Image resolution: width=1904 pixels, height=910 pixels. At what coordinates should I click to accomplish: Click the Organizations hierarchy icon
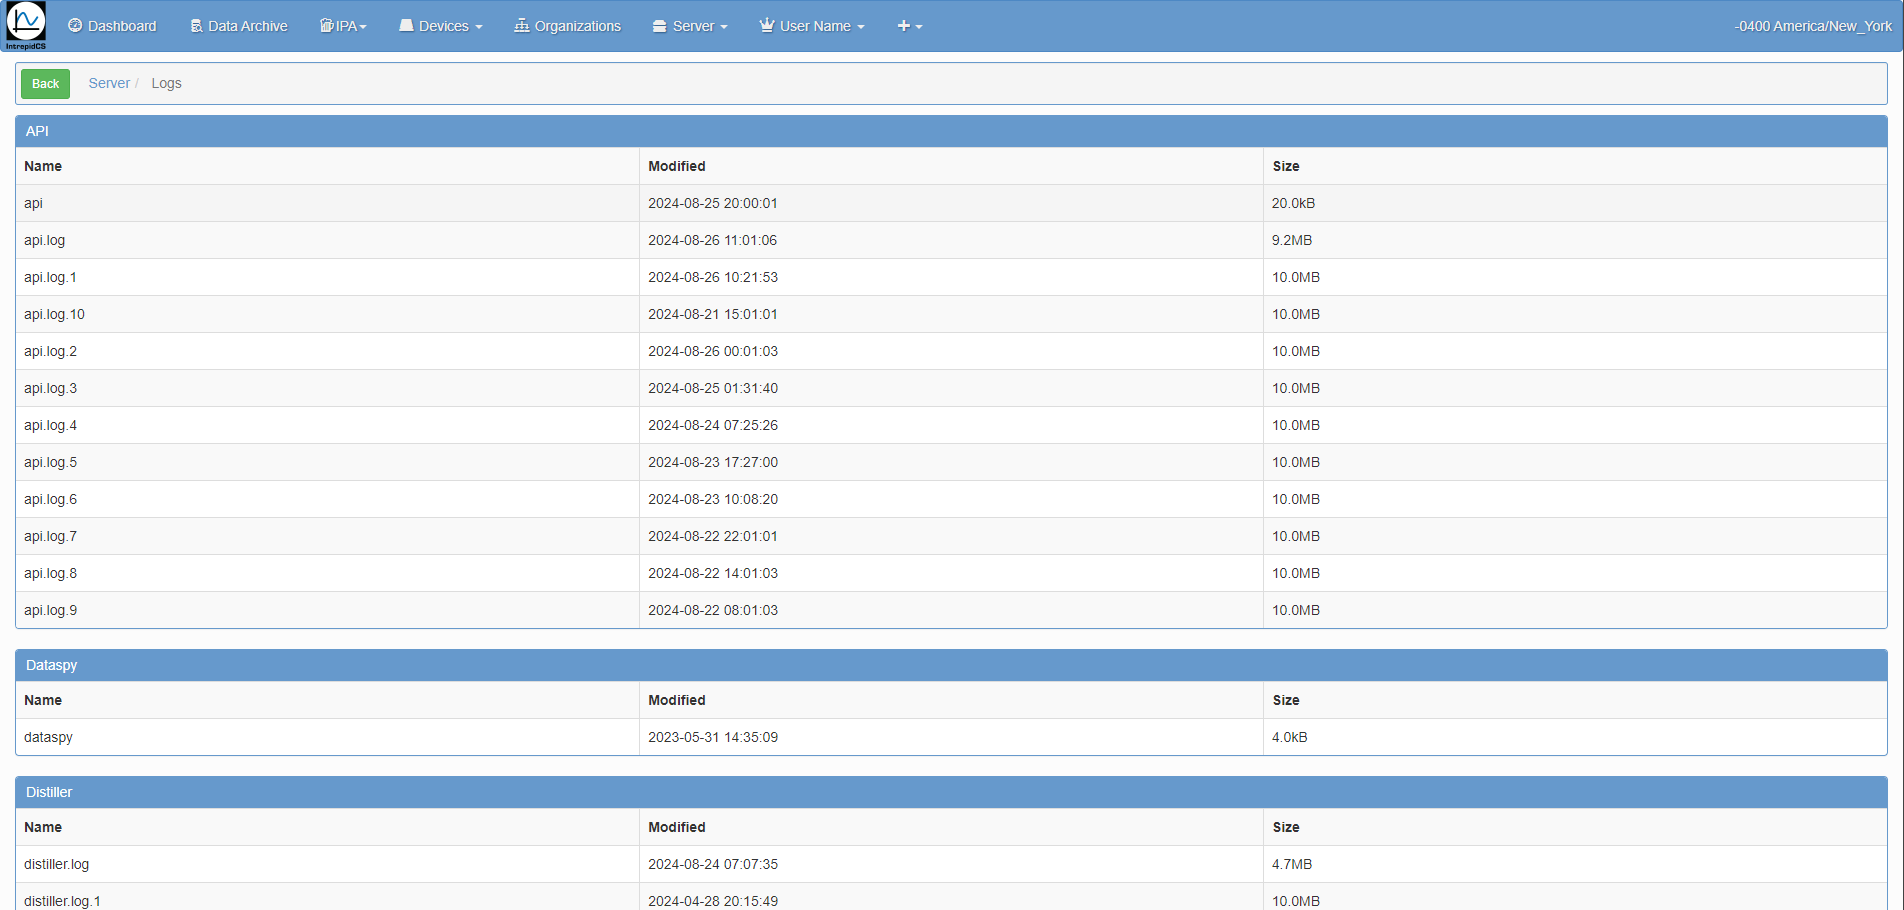(x=522, y=26)
